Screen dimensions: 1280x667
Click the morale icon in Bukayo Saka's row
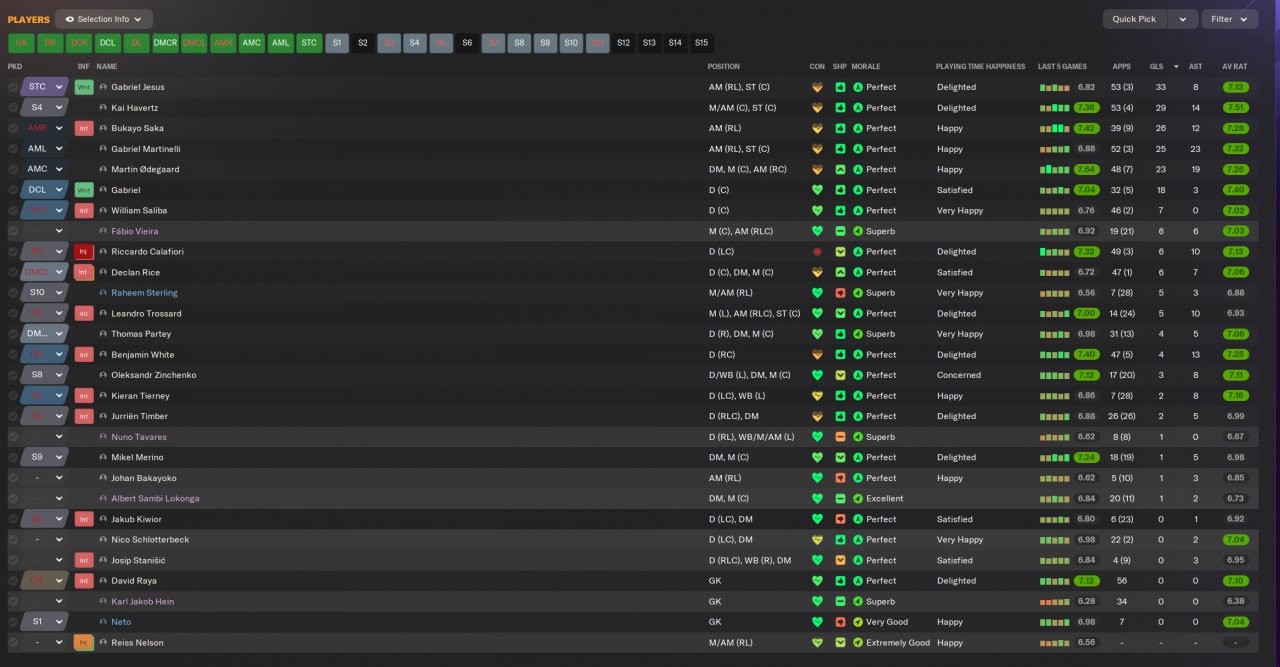coord(858,128)
